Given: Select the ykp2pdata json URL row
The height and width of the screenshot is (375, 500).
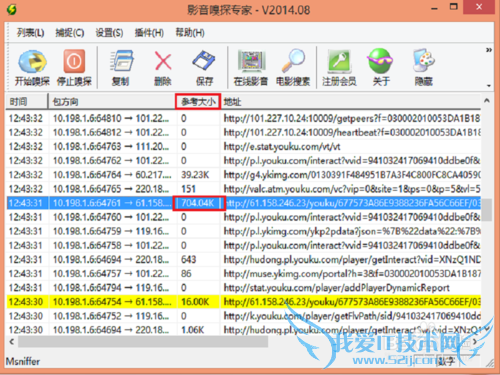Looking at the screenshot, I should (x=243, y=231).
